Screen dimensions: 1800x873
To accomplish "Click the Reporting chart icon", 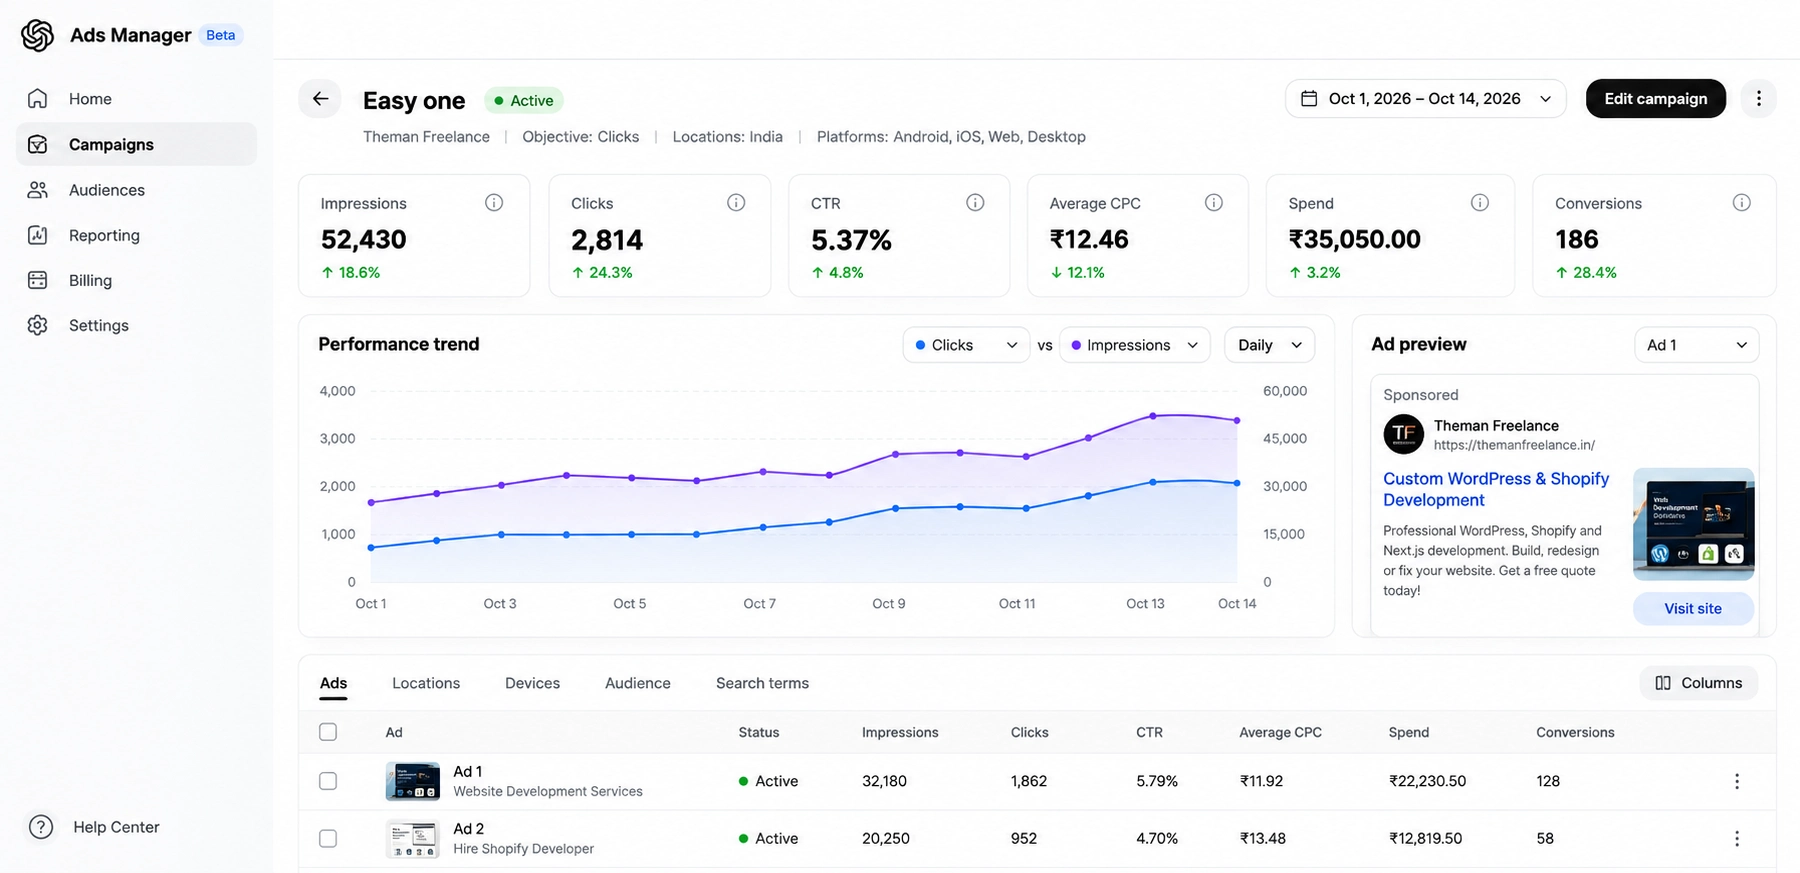I will pos(38,235).
